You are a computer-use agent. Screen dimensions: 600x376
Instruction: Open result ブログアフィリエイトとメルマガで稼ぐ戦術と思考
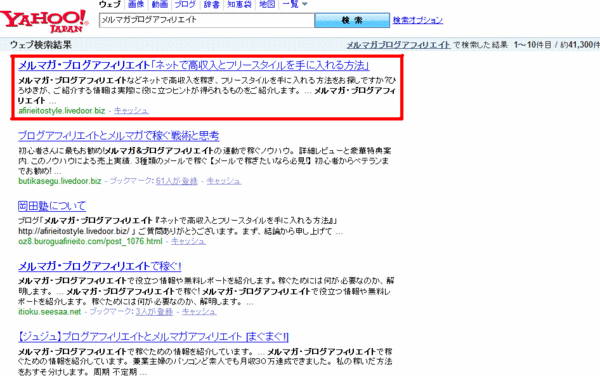119,136
